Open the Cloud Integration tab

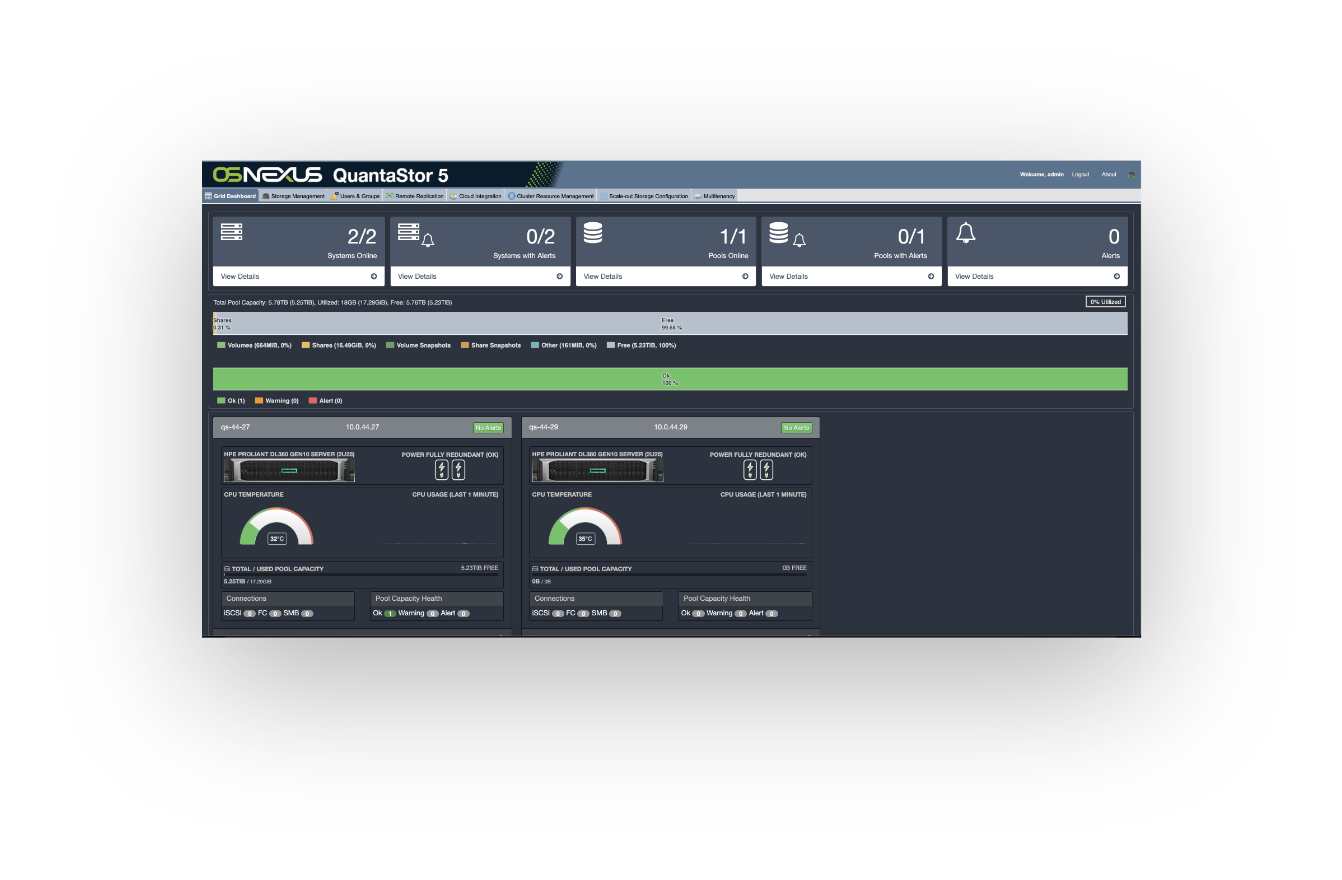[x=475, y=196]
